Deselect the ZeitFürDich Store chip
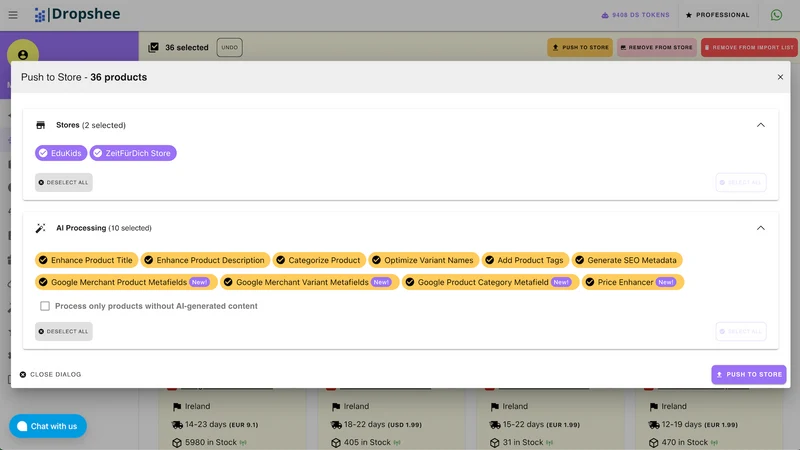Screen dimensions: 800x450 click(x=133, y=153)
